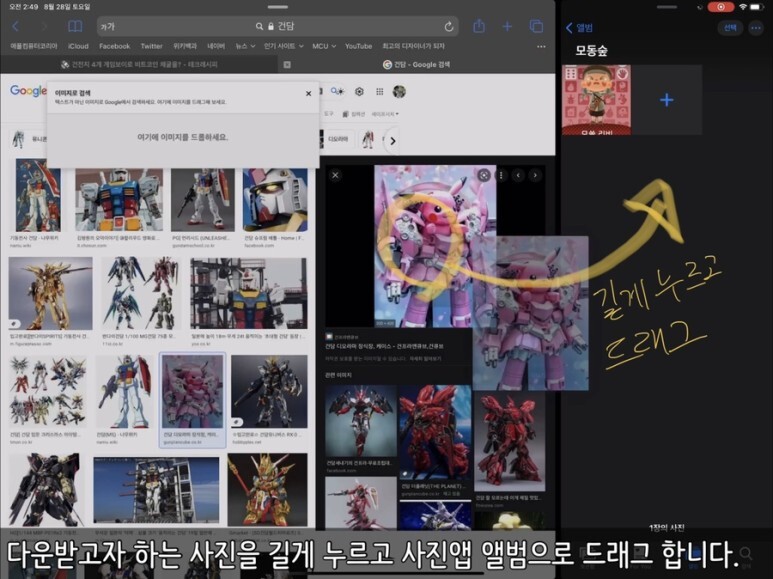This screenshot has height=579, width=773.
Task: Select the address bar showing 건담
Action: [278, 27]
